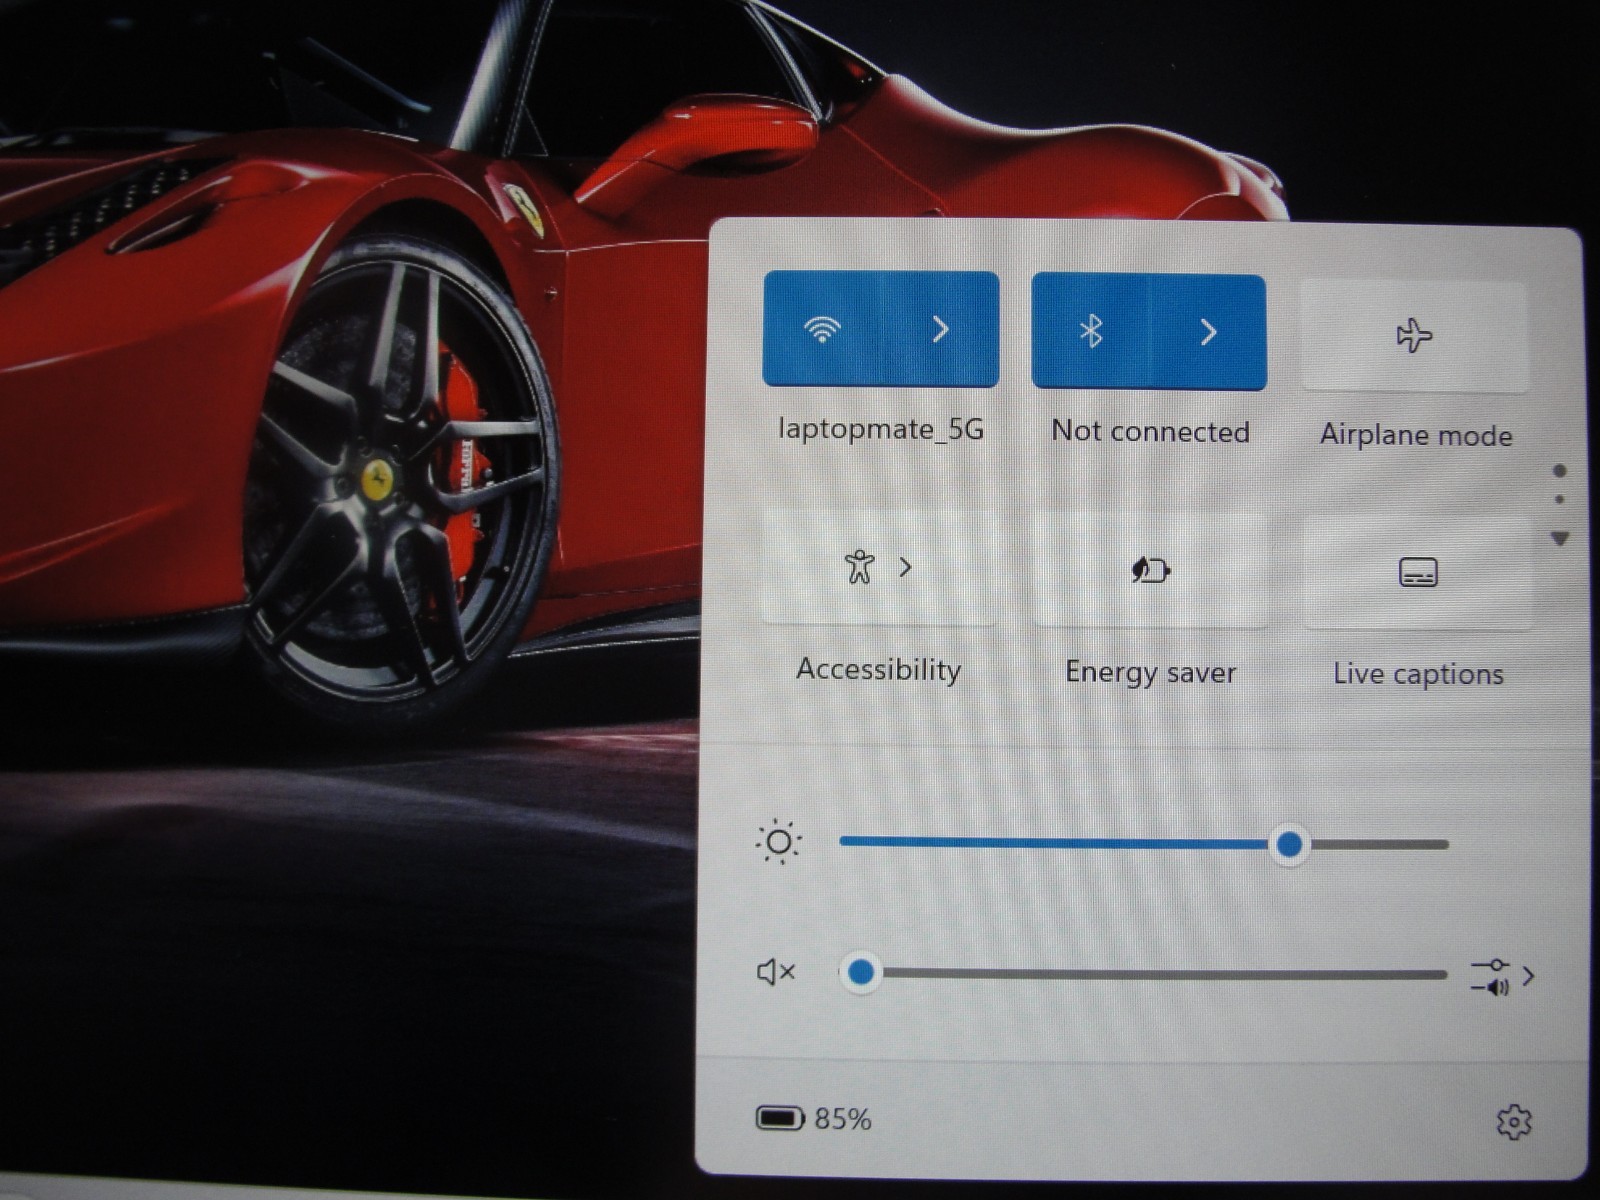The height and width of the screenshot is (1200, 1600).
Task: Enable Airplane mode tile
Action: click(x=1414, y=336)
